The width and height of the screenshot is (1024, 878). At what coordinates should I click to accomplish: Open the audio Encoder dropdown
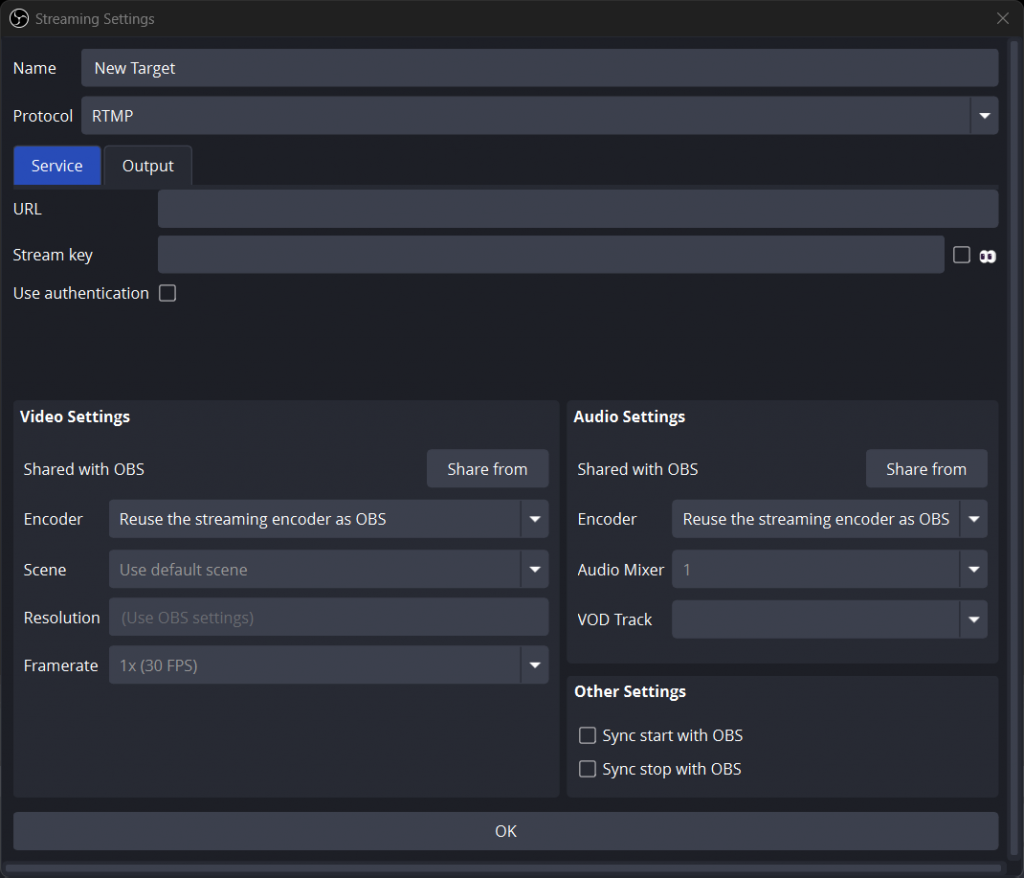pos(973,519)
